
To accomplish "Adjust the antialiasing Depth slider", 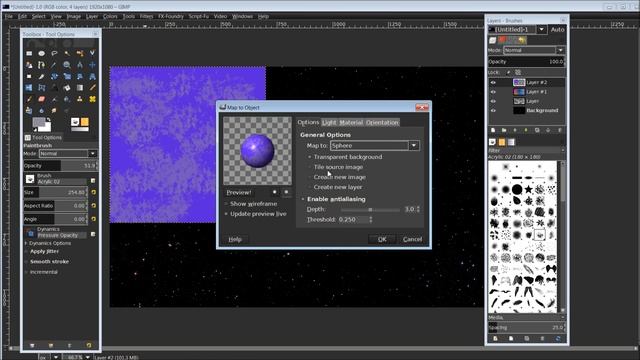I will [x=370, y=209].
